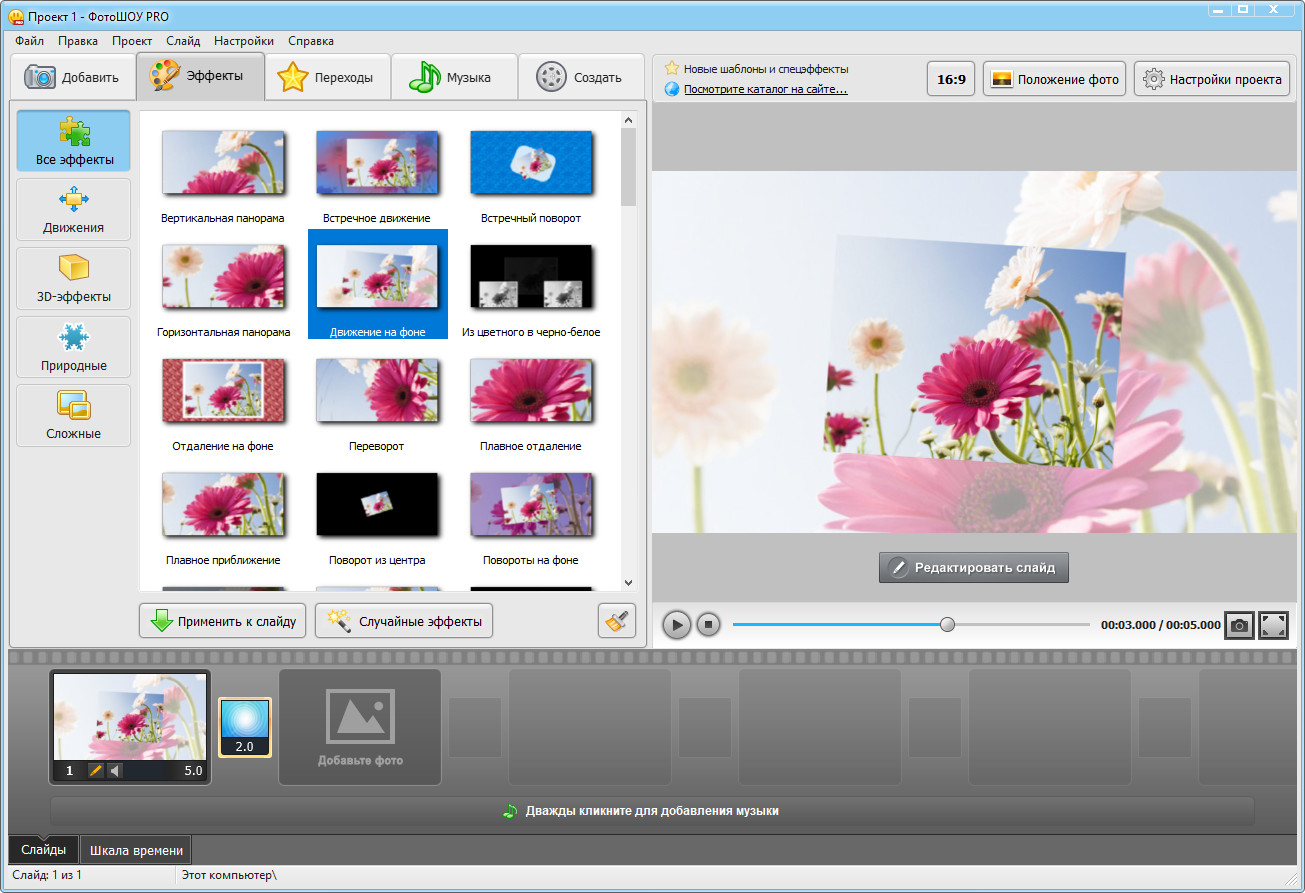Click the clear effects brush icon

point(616,621)
